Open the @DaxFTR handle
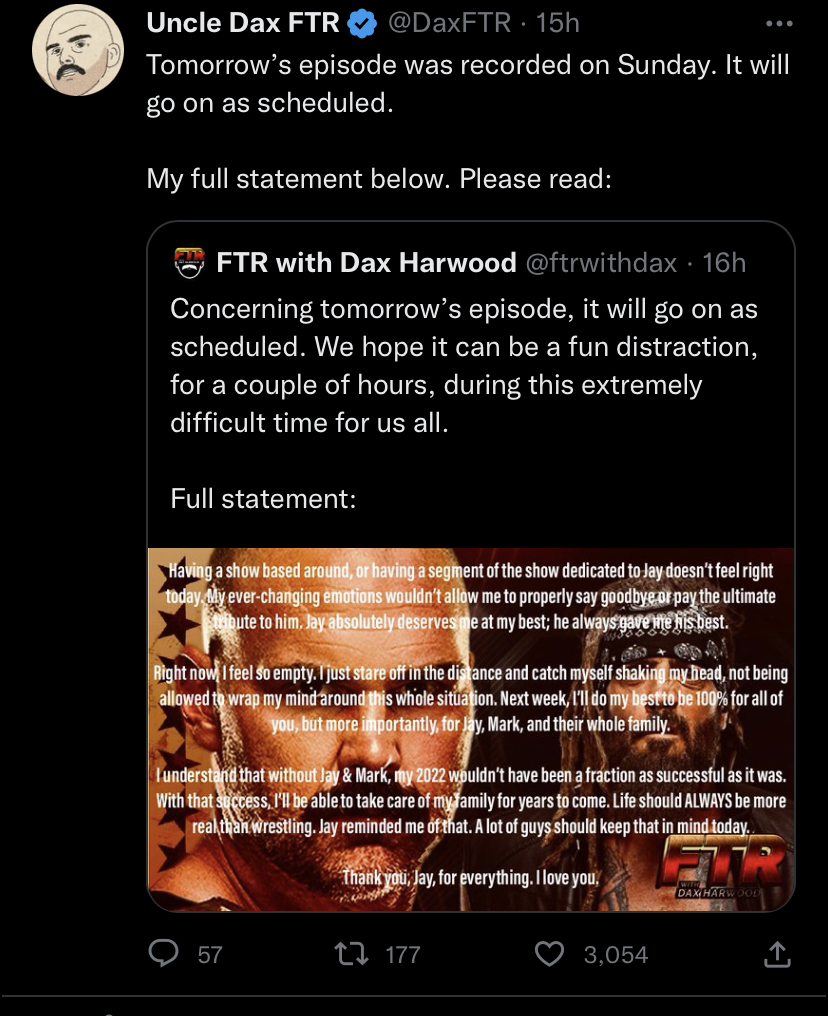This screenshot has width=828, height=1016. coord(450,23)
